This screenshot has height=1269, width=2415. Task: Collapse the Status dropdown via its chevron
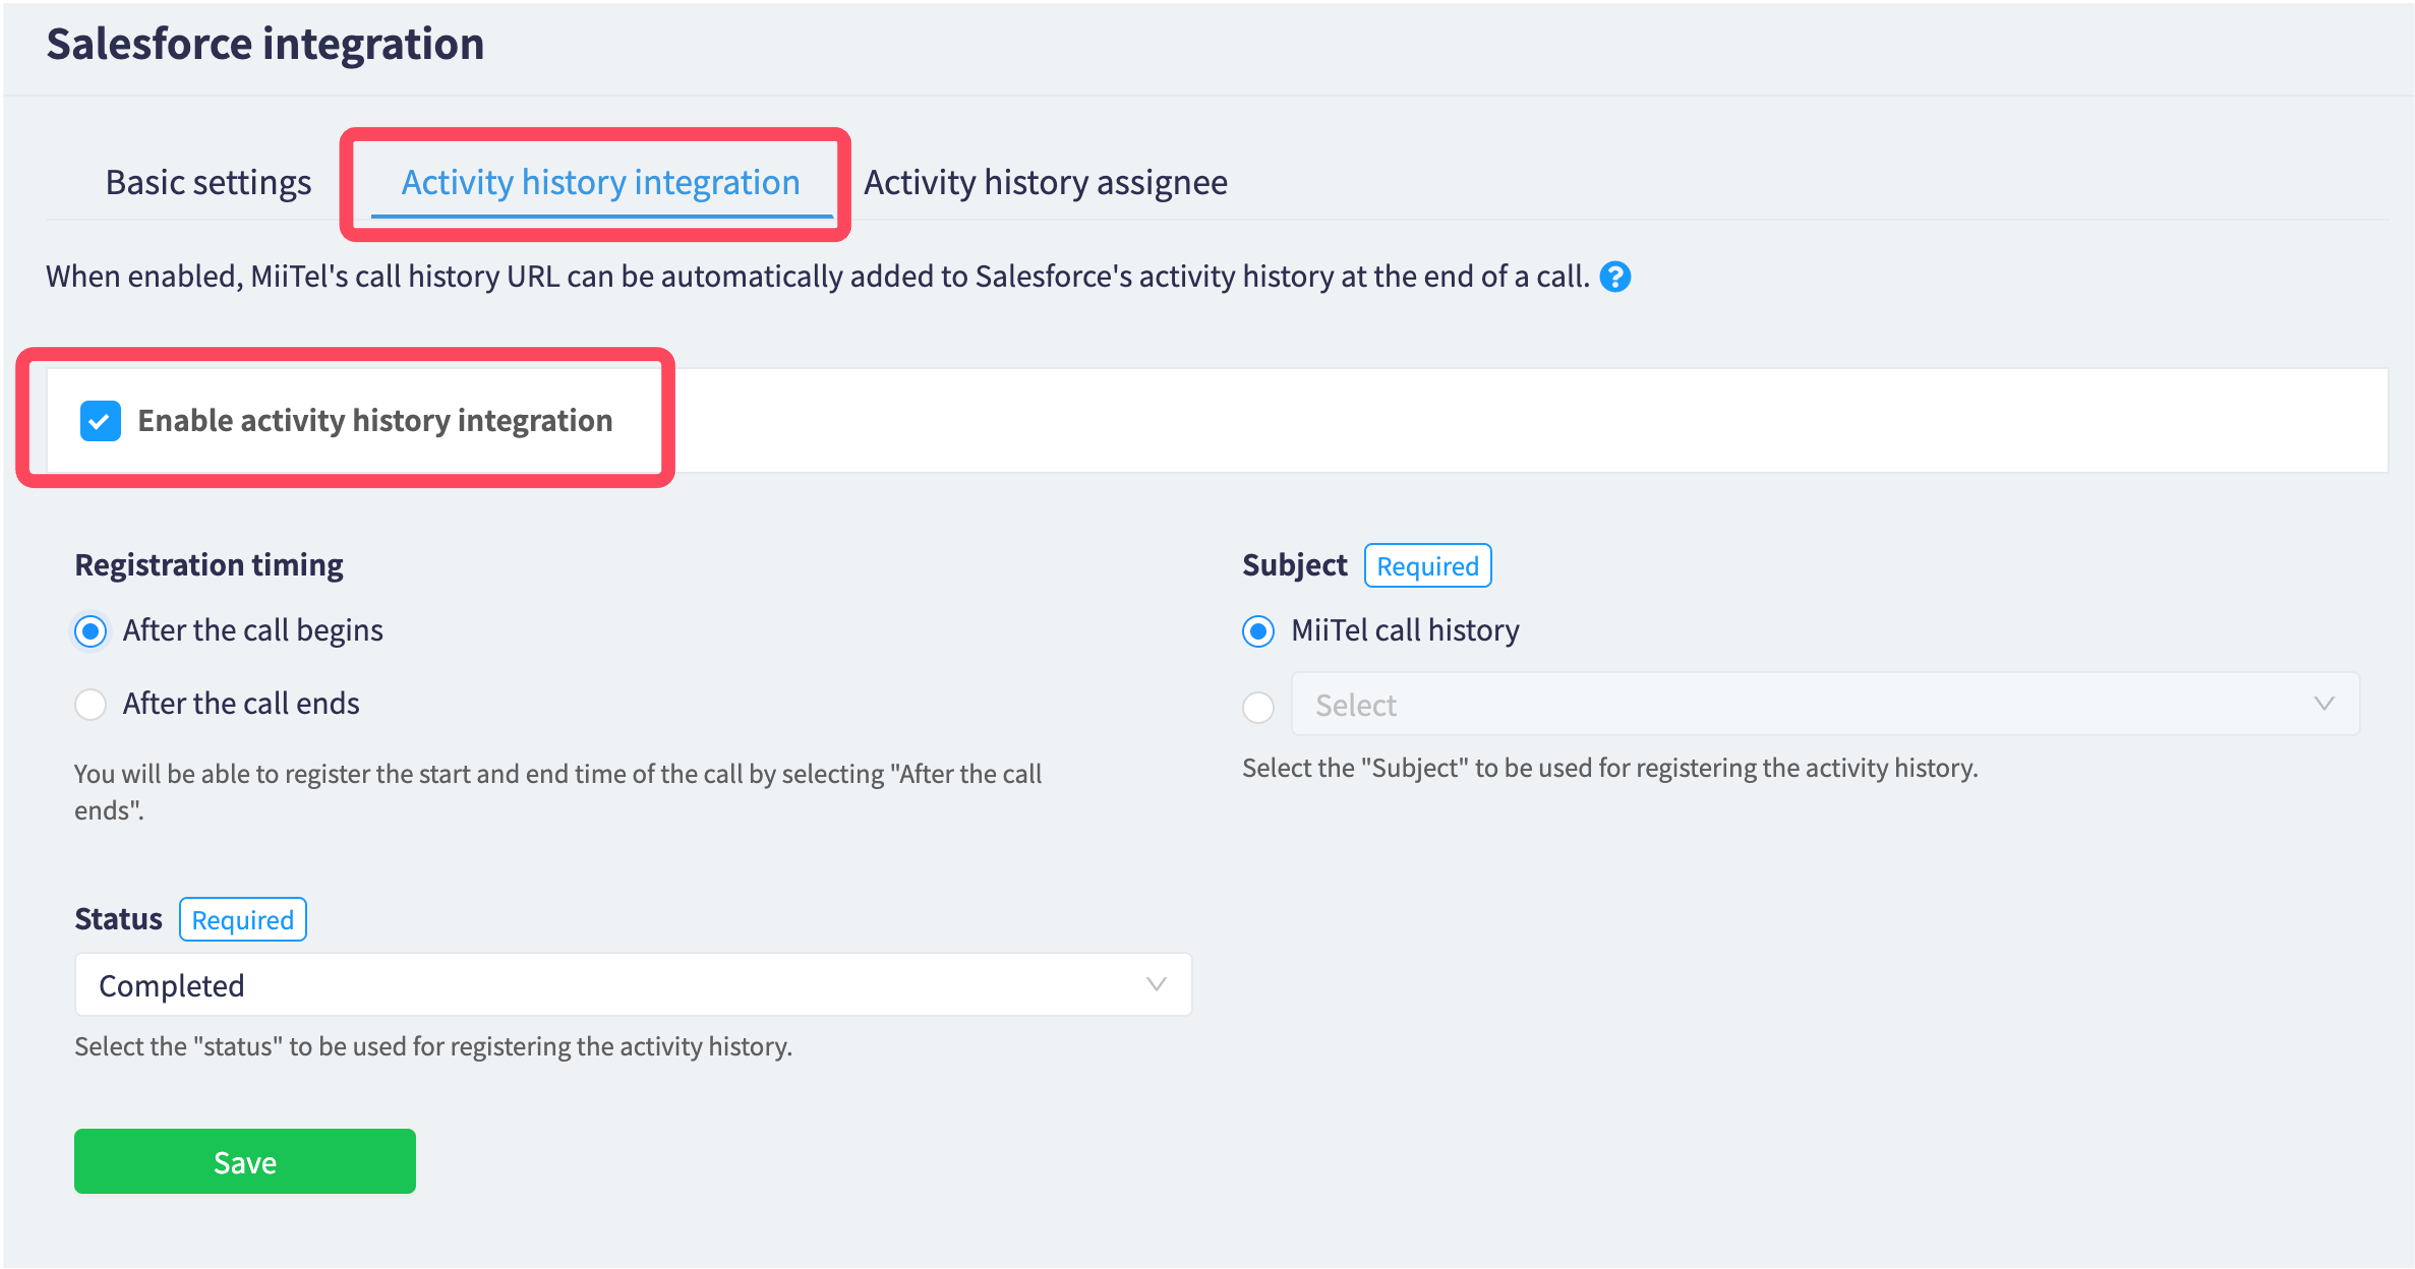point(1157,984)
